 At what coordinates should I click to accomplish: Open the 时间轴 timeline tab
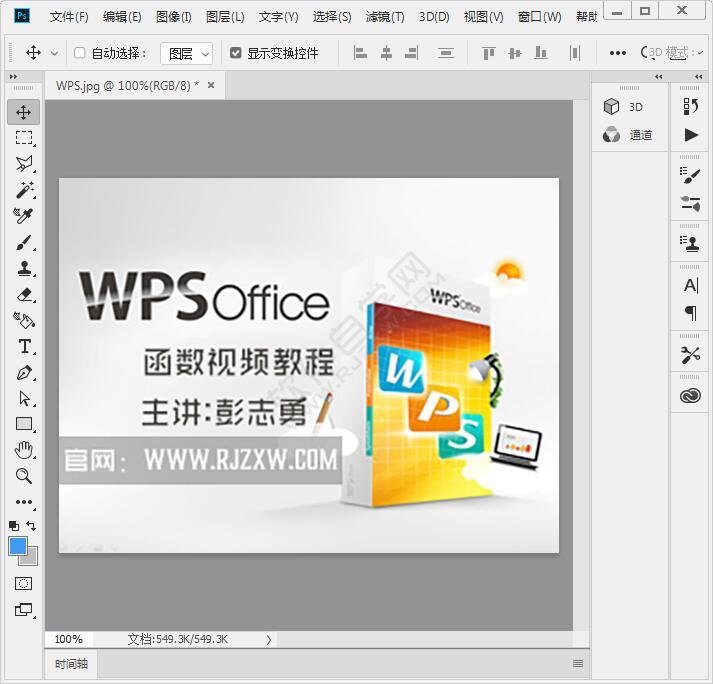[x=71, y=663]
